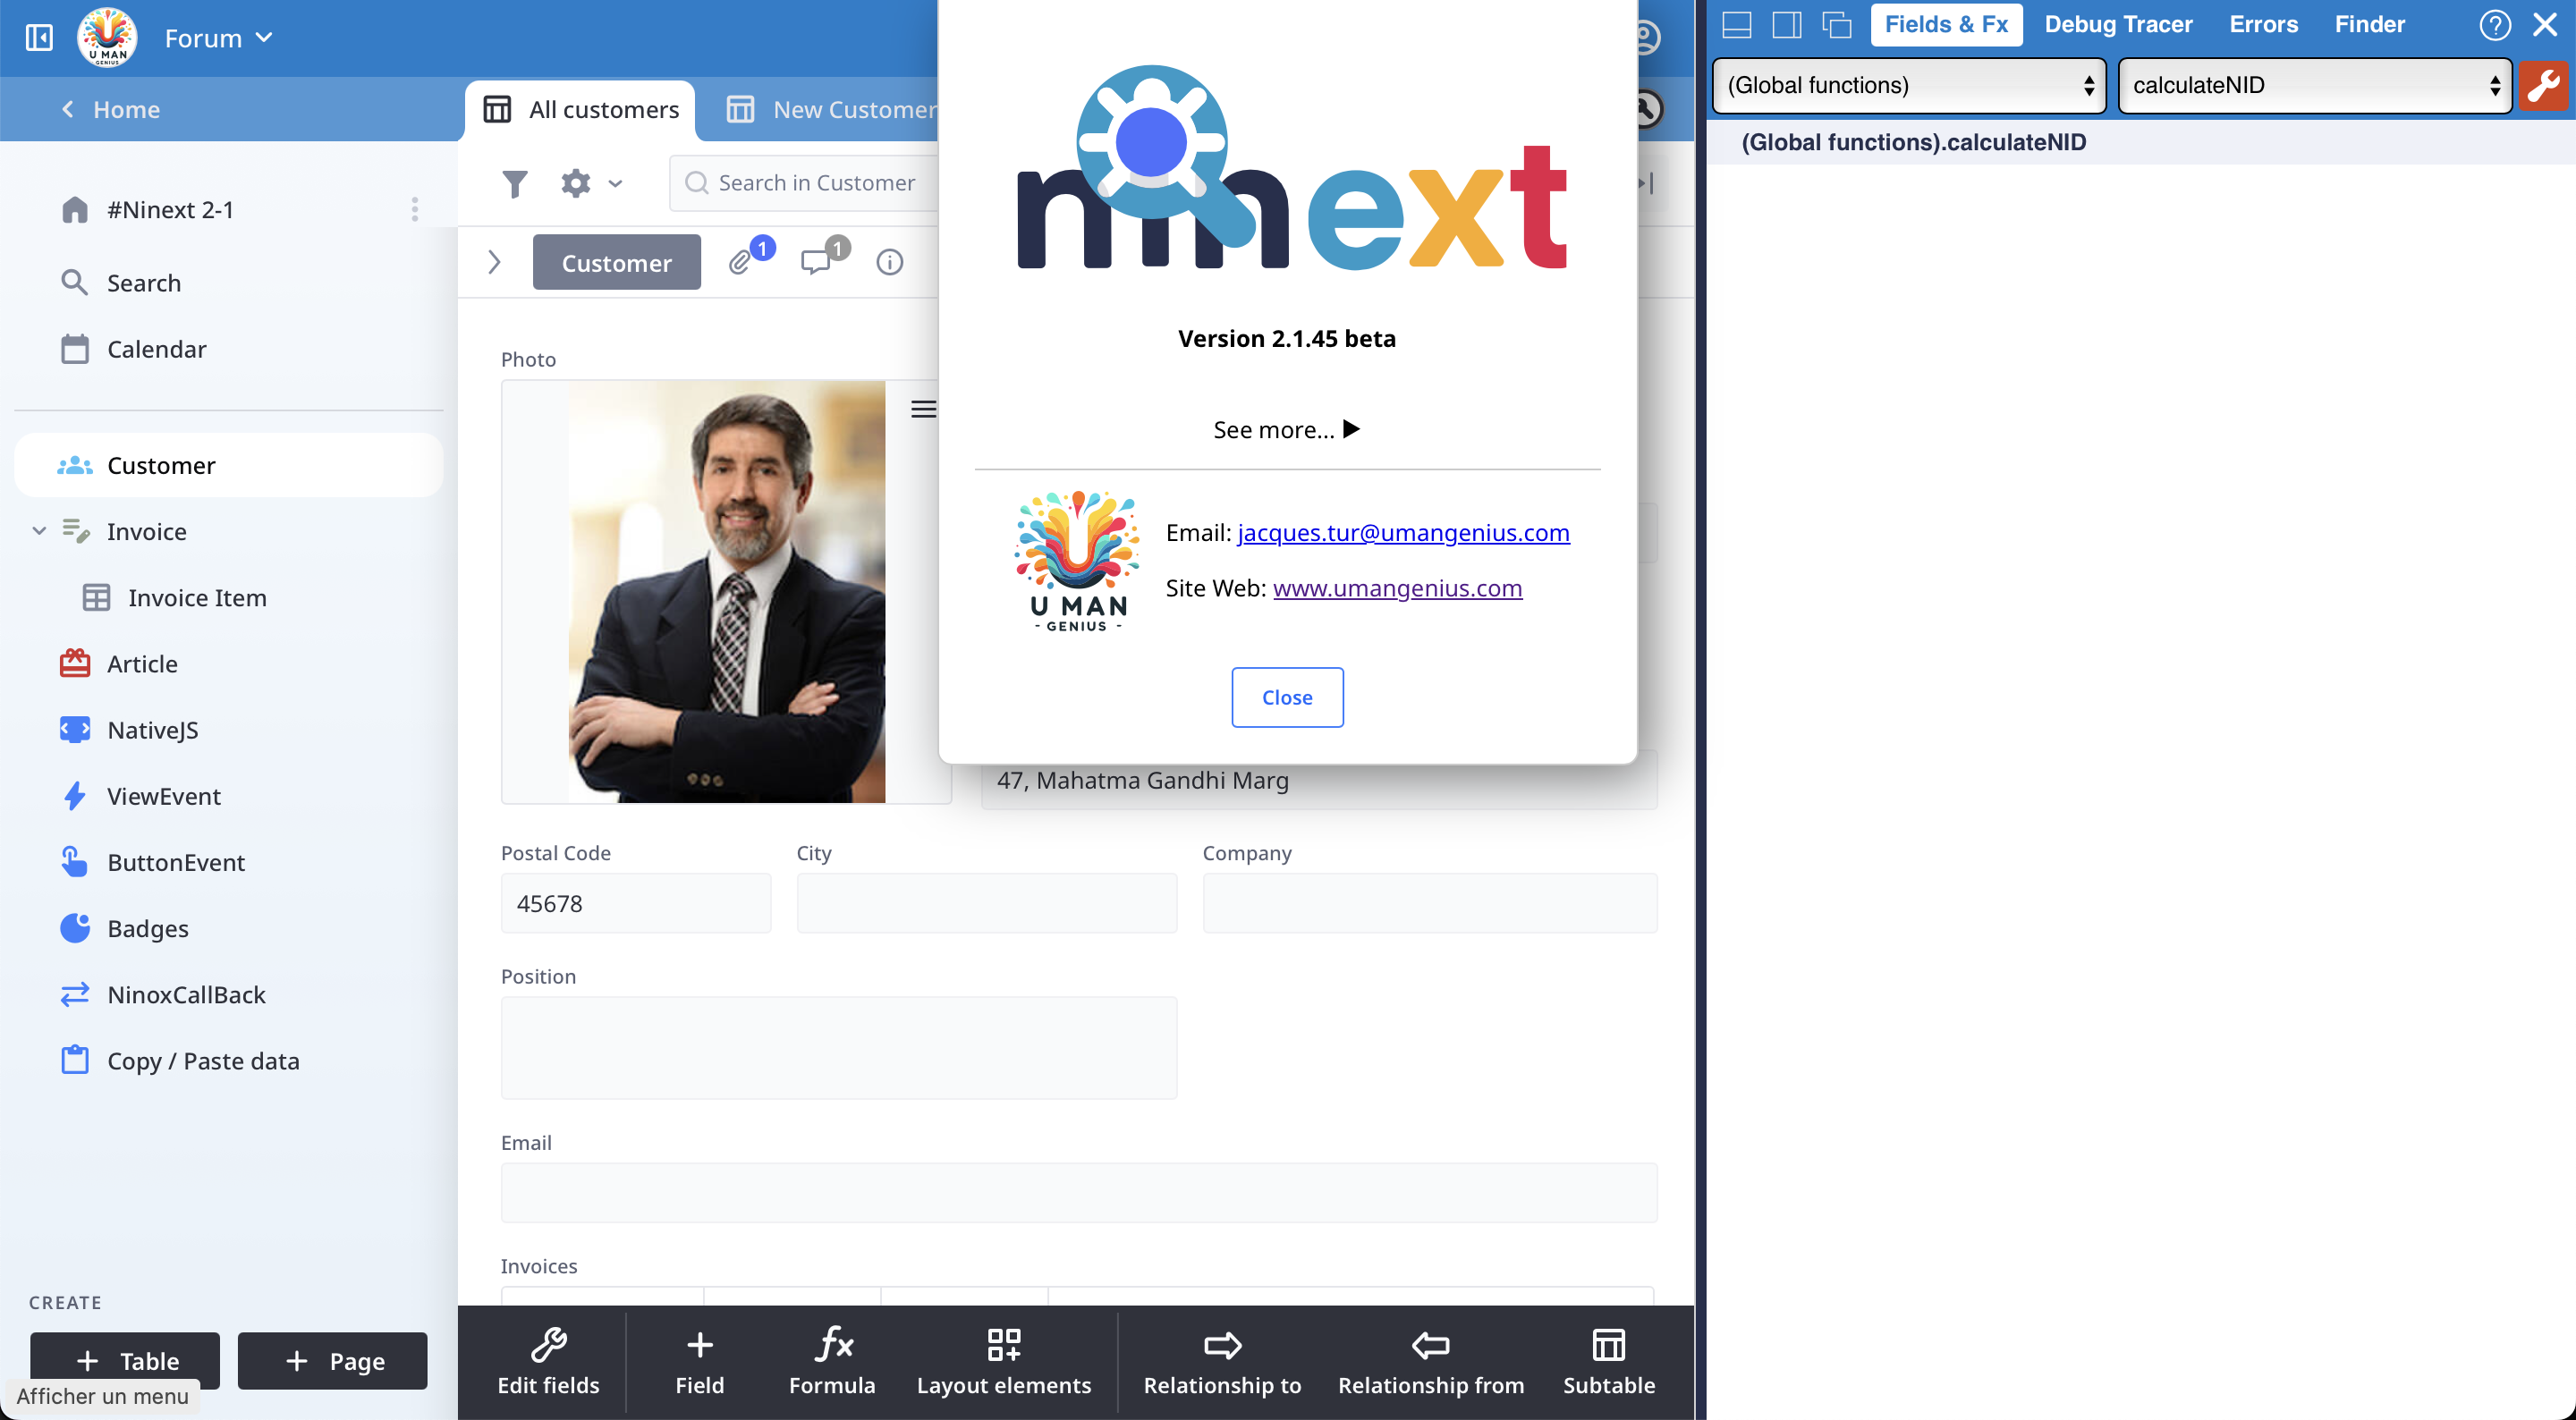The height and width of the screenshot is (1420, 2576).
Task: Open the photo field hamburger menu
Action: tap(923, 409)
